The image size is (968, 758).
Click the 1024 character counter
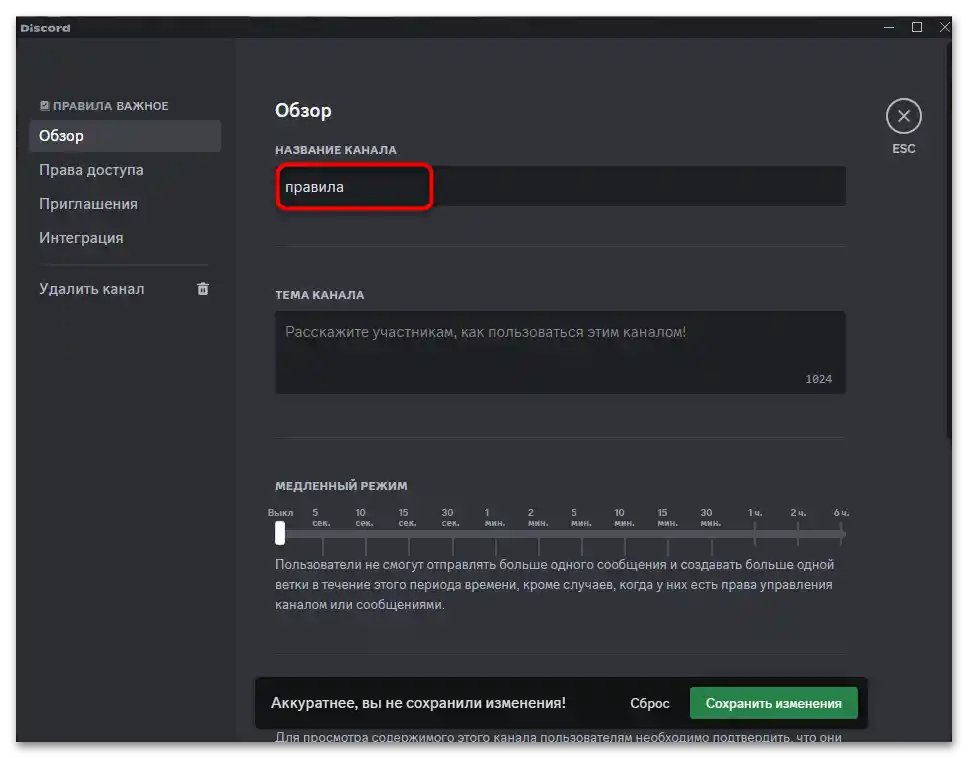point(818,379)
